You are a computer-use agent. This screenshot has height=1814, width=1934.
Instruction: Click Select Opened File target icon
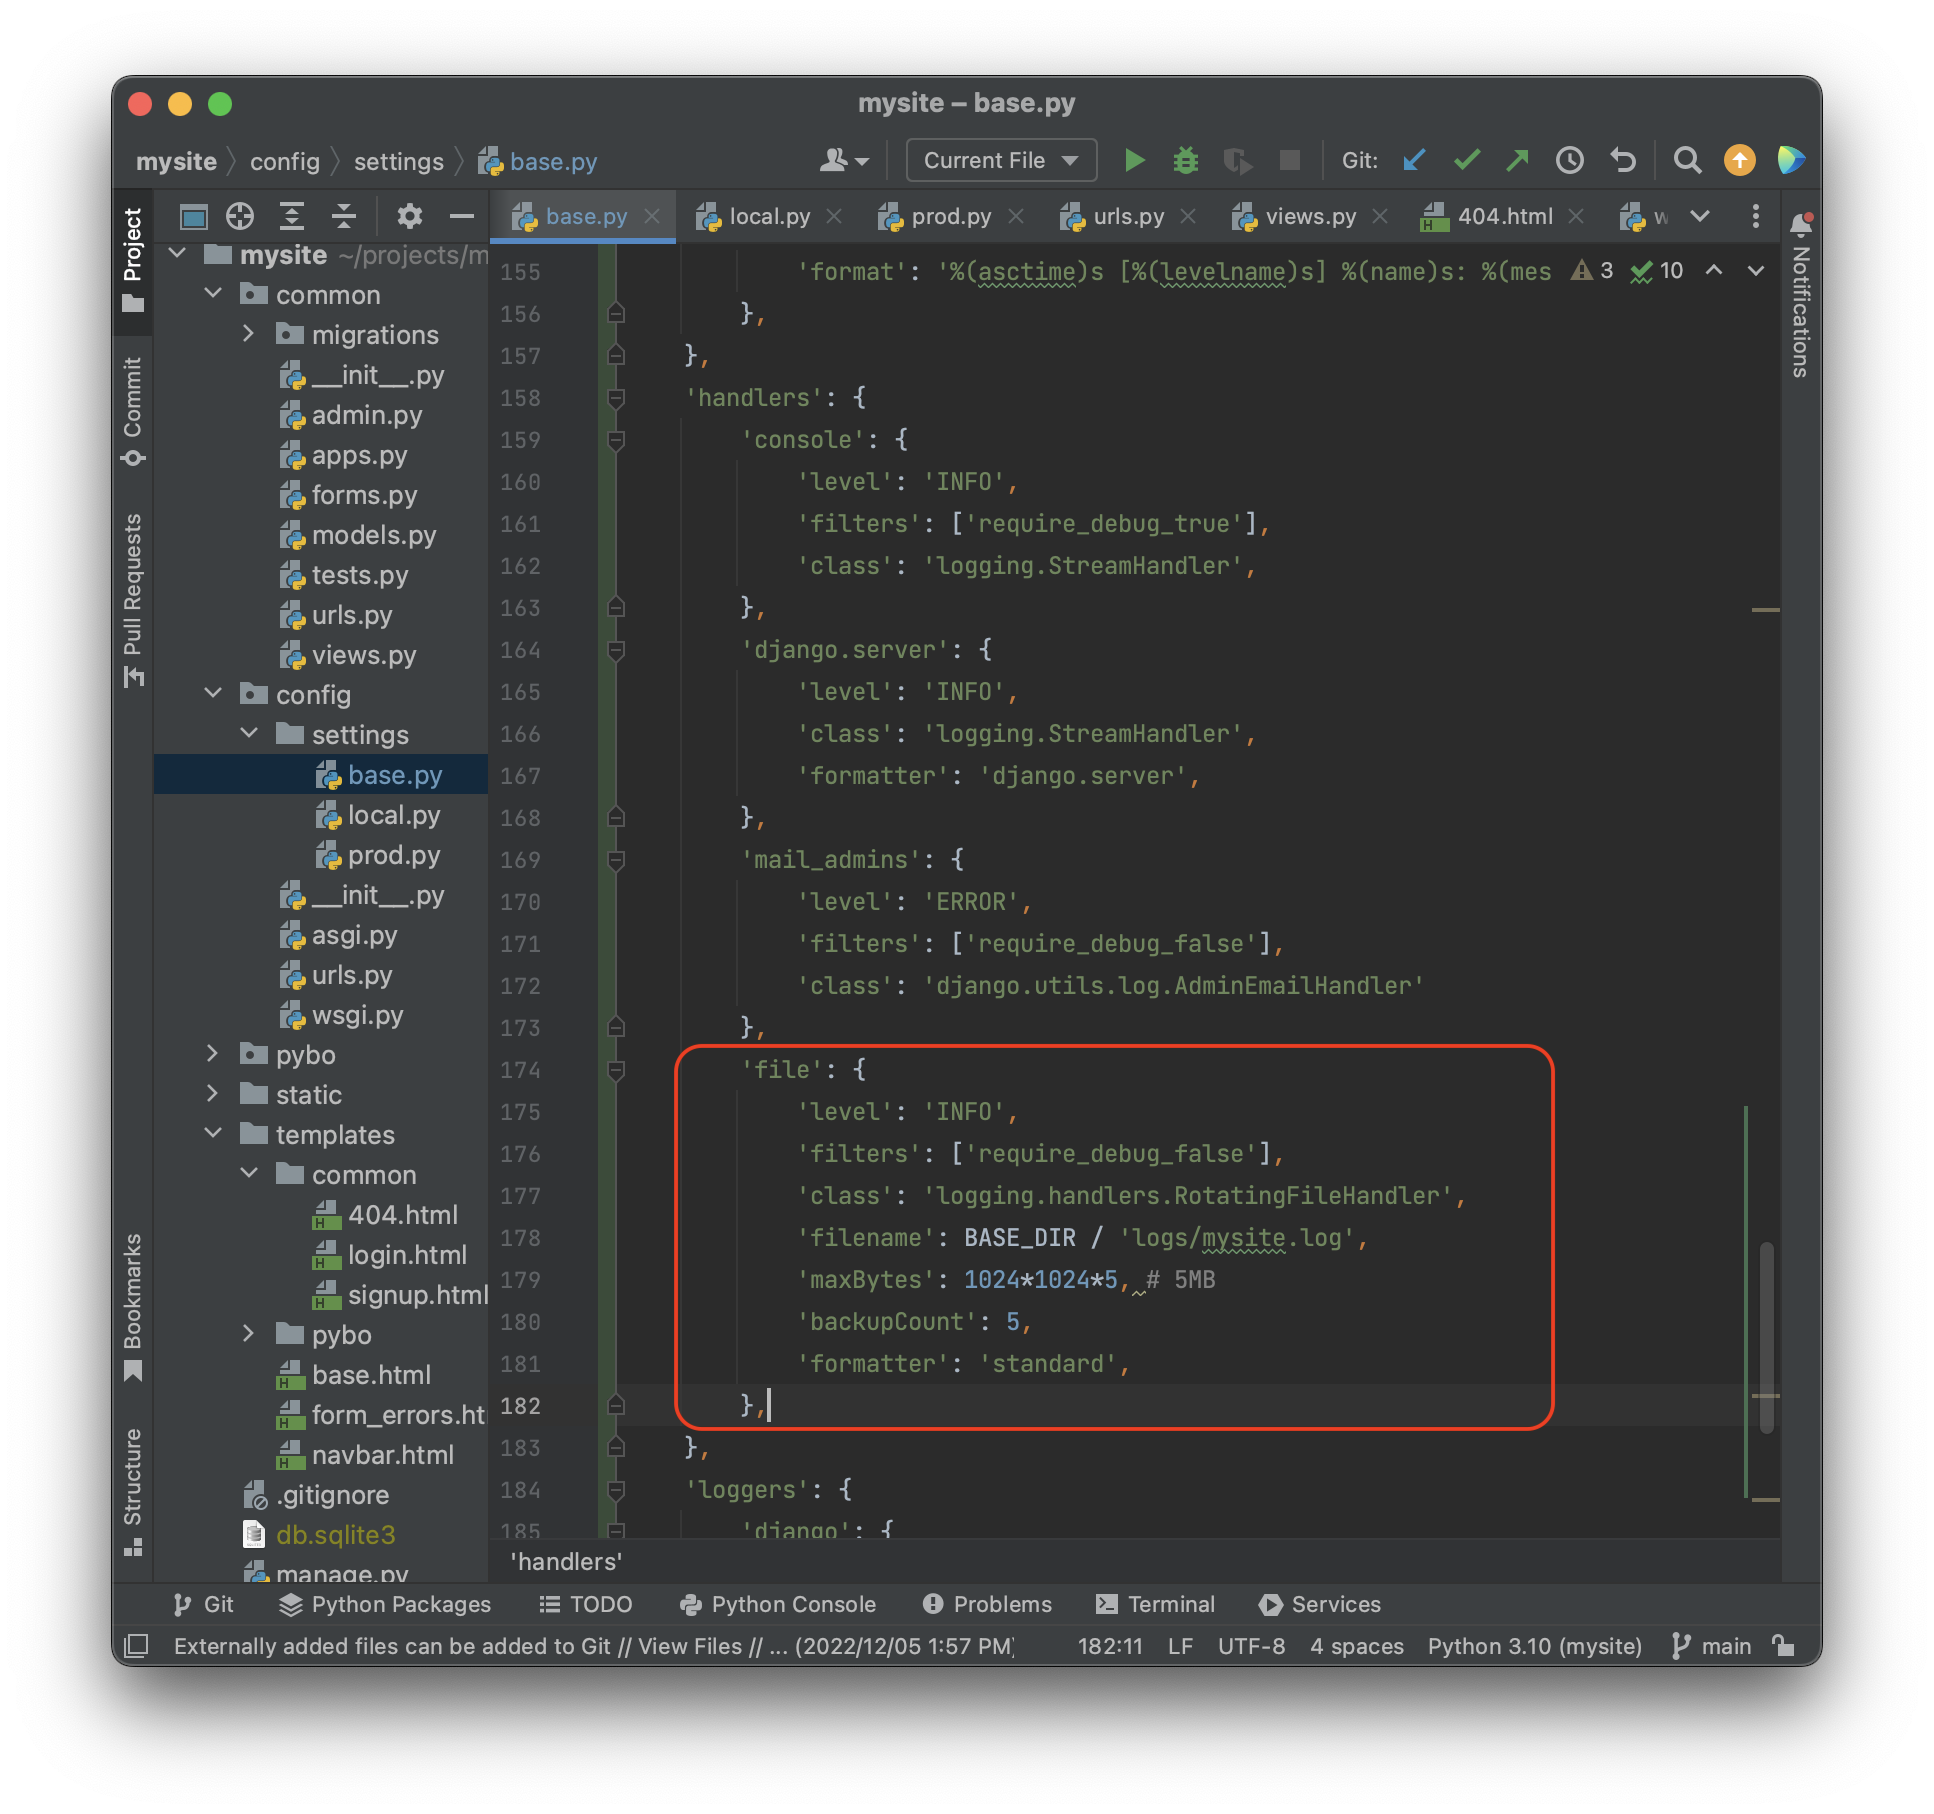[240, 216]
